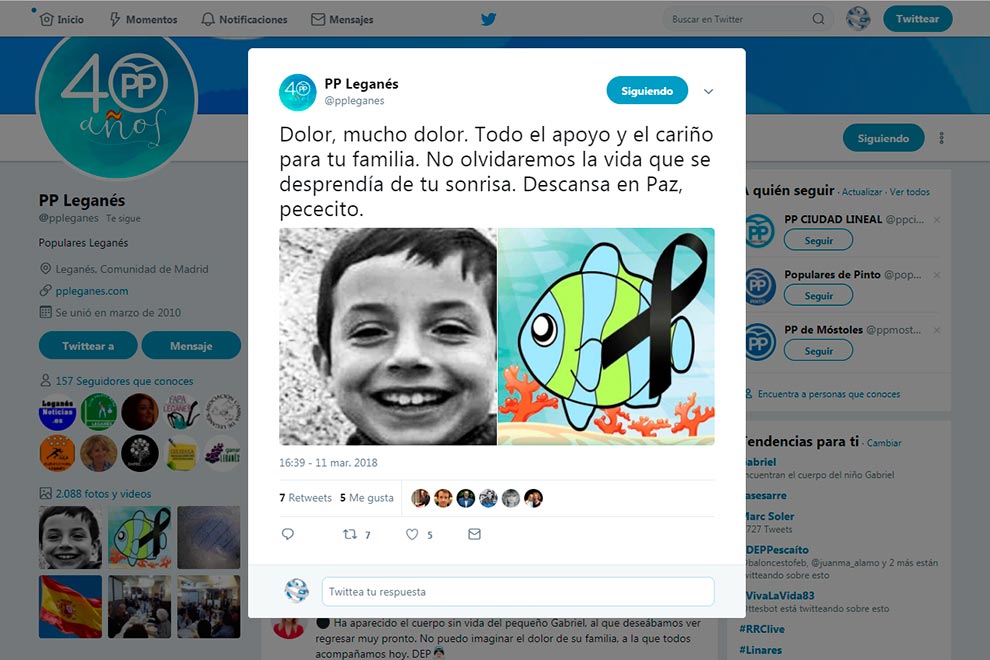
Task: Follow PP CIUDAD LINEAL with Seguir
Action: [x=818, y=240]
